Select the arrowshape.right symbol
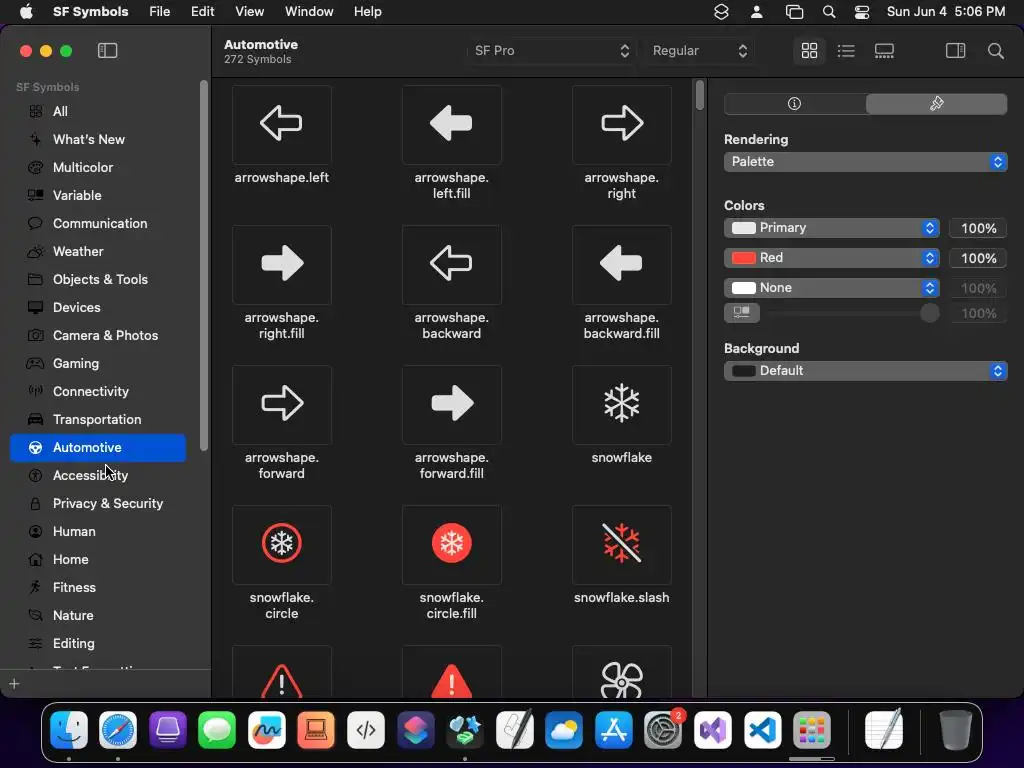This screenshot has width=1024, height=768. pyautogui.click(x=621, y=124)
